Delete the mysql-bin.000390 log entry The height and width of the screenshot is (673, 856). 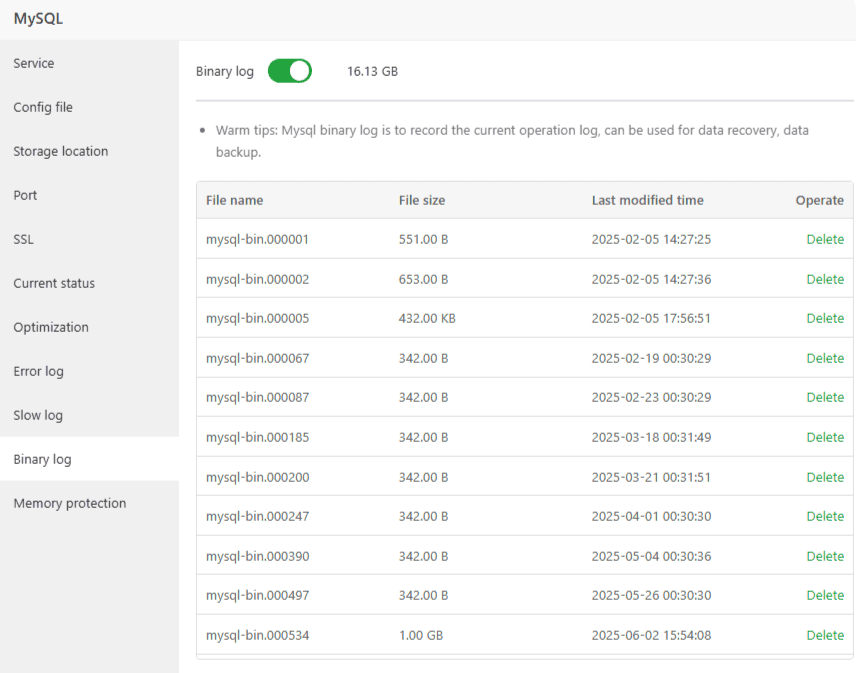coord(825,556)
